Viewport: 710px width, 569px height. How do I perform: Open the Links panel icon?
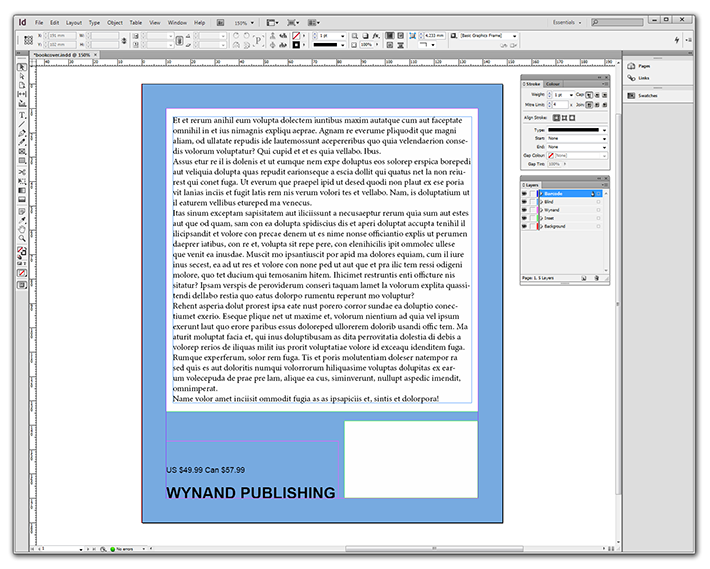[632, 78]
